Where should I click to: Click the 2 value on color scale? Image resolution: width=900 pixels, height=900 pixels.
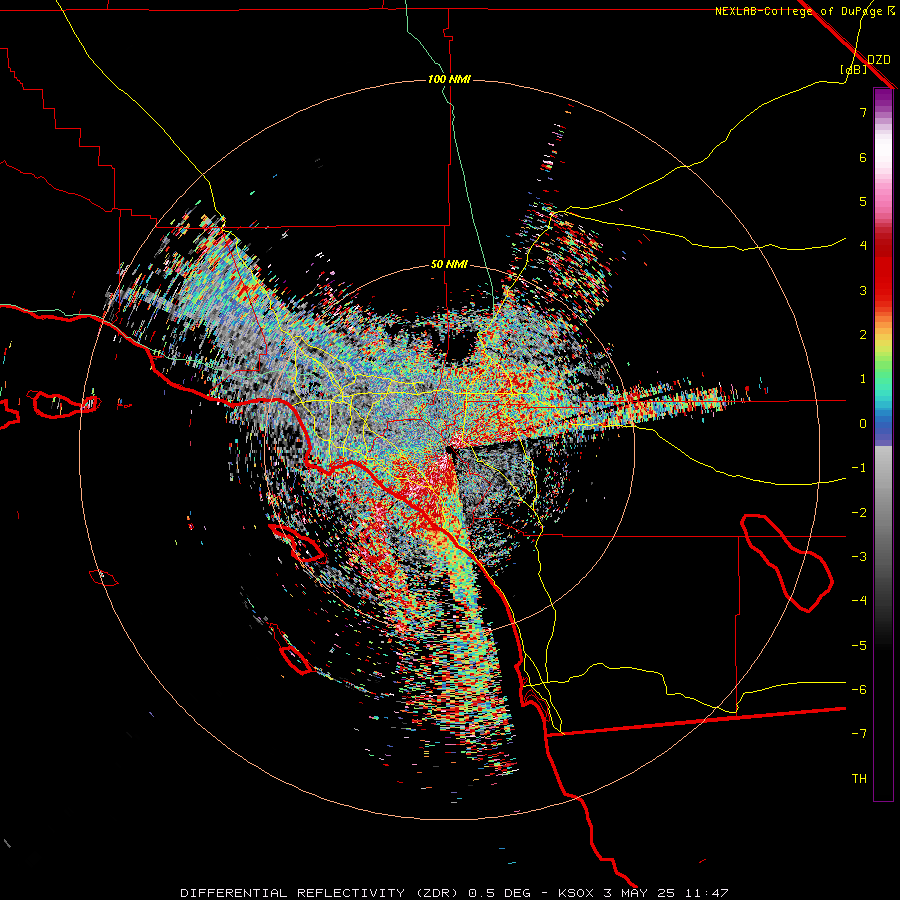(x=863, y=335)
